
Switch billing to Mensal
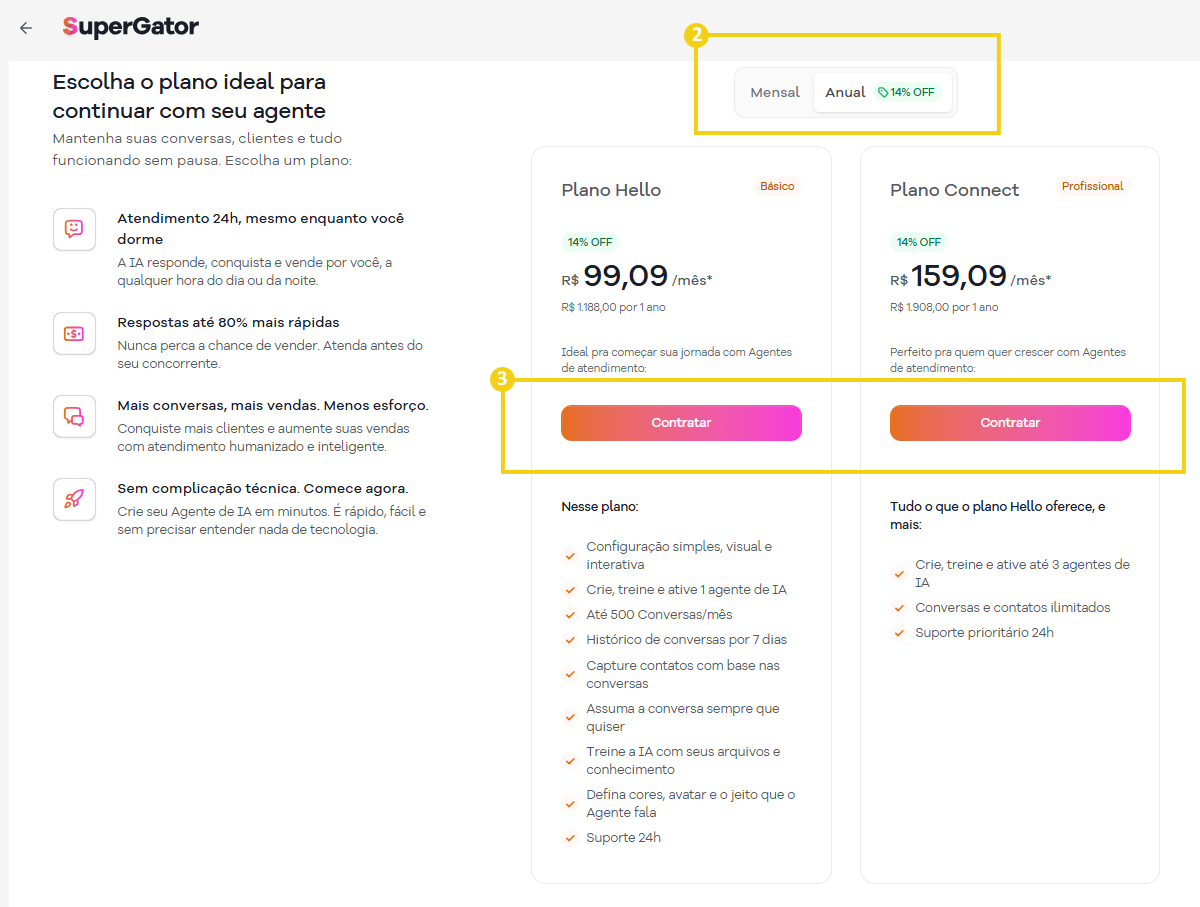tap(775, 91)
